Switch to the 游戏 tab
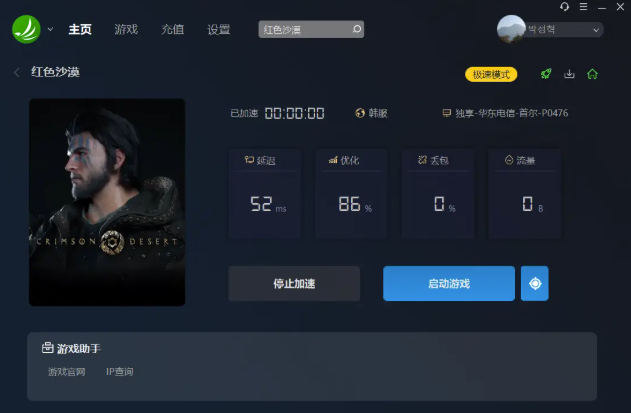 (126, 29)
